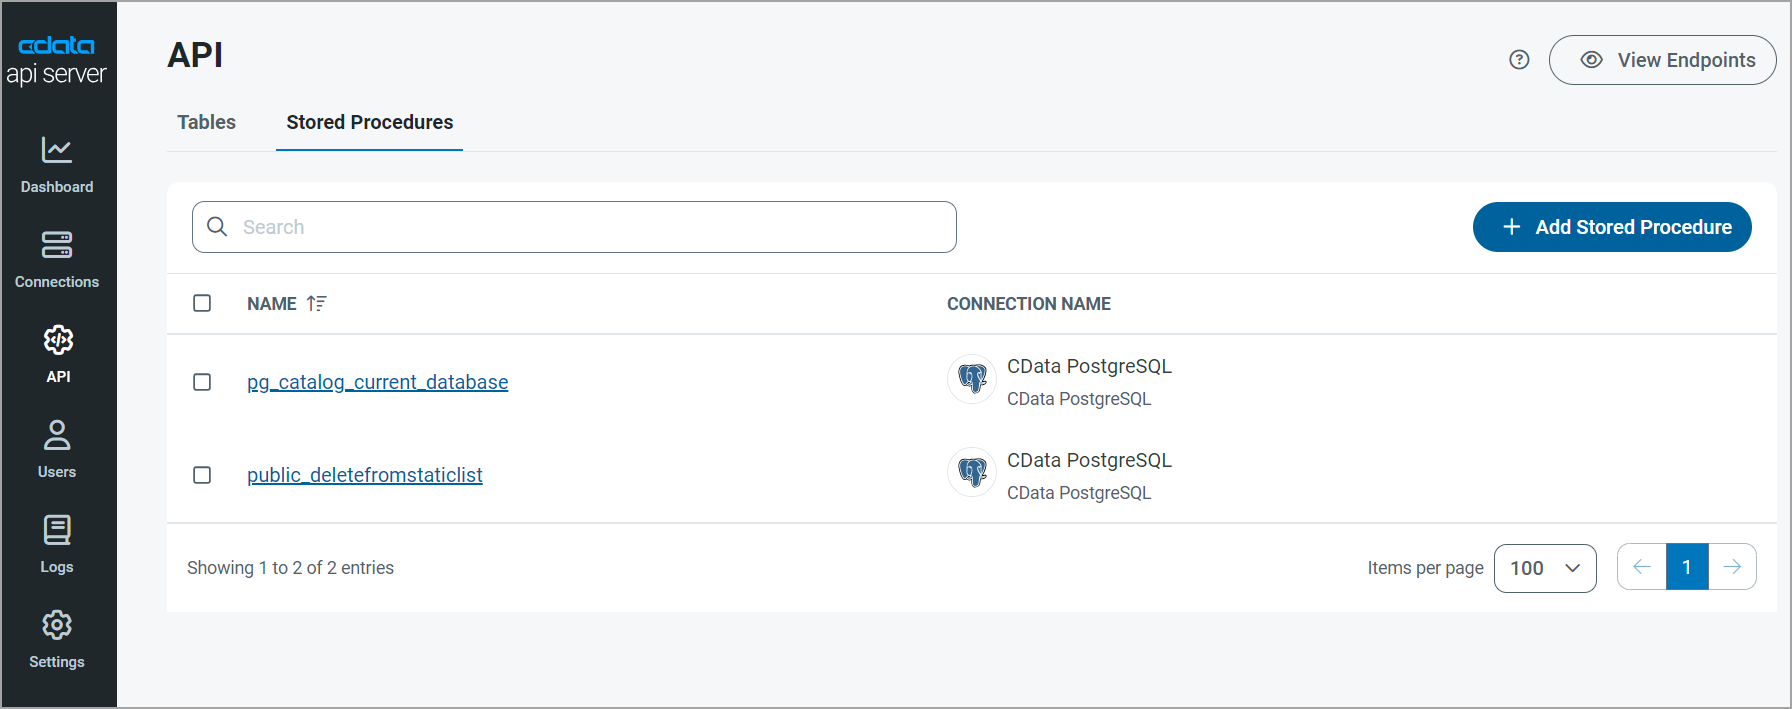Click the View Endpoints button
1792x709 pixels.
pyautogui.click(x=1662, y=60)
